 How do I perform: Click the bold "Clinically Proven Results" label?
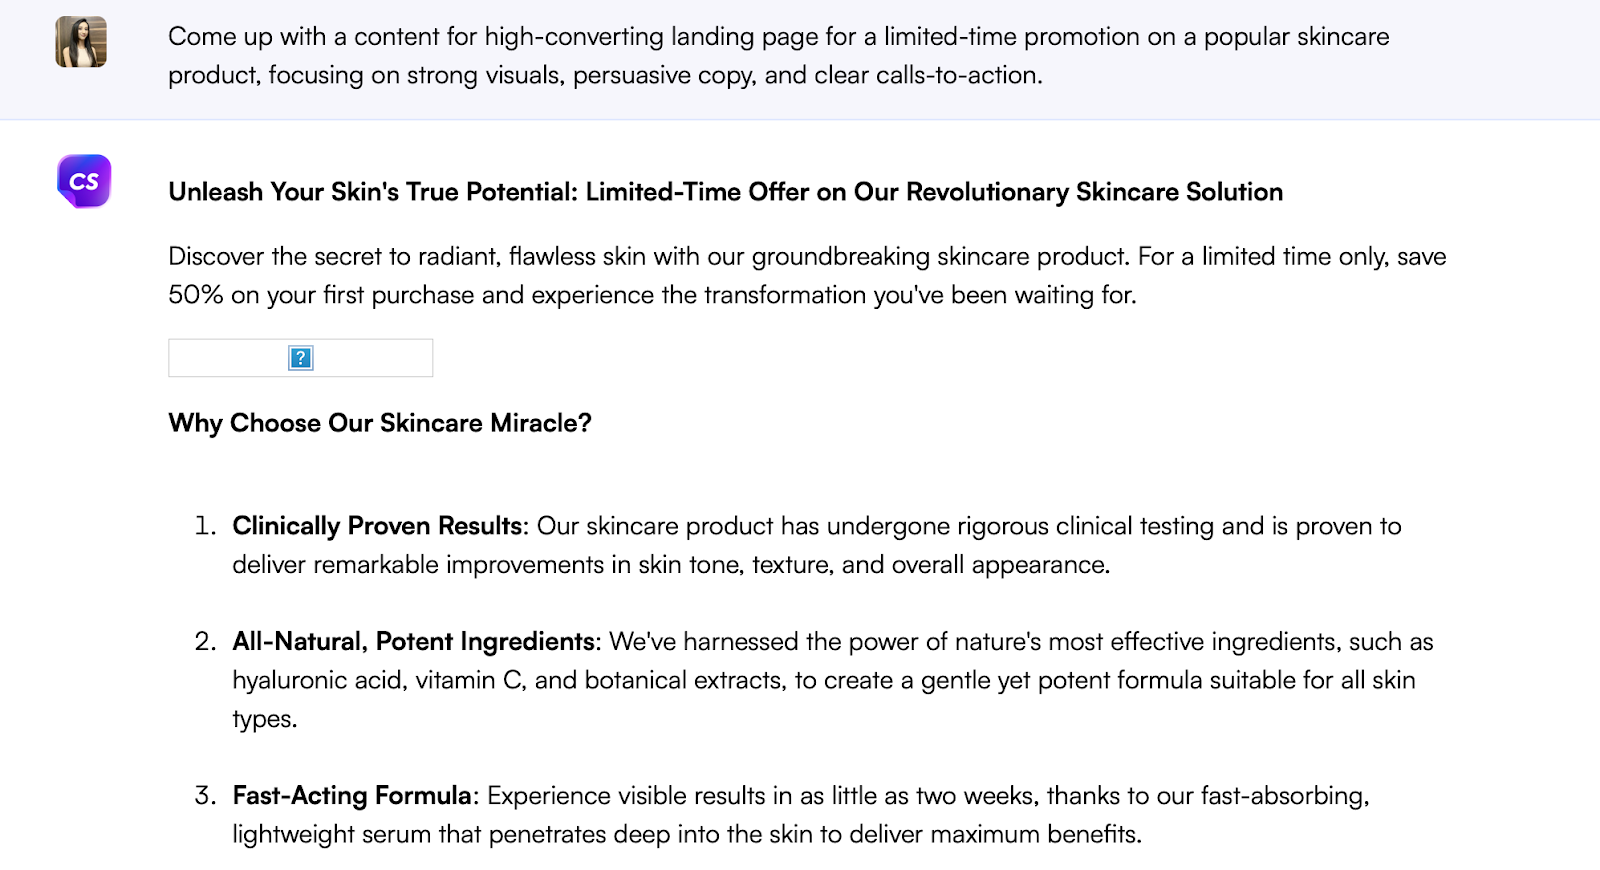[378, 526]
